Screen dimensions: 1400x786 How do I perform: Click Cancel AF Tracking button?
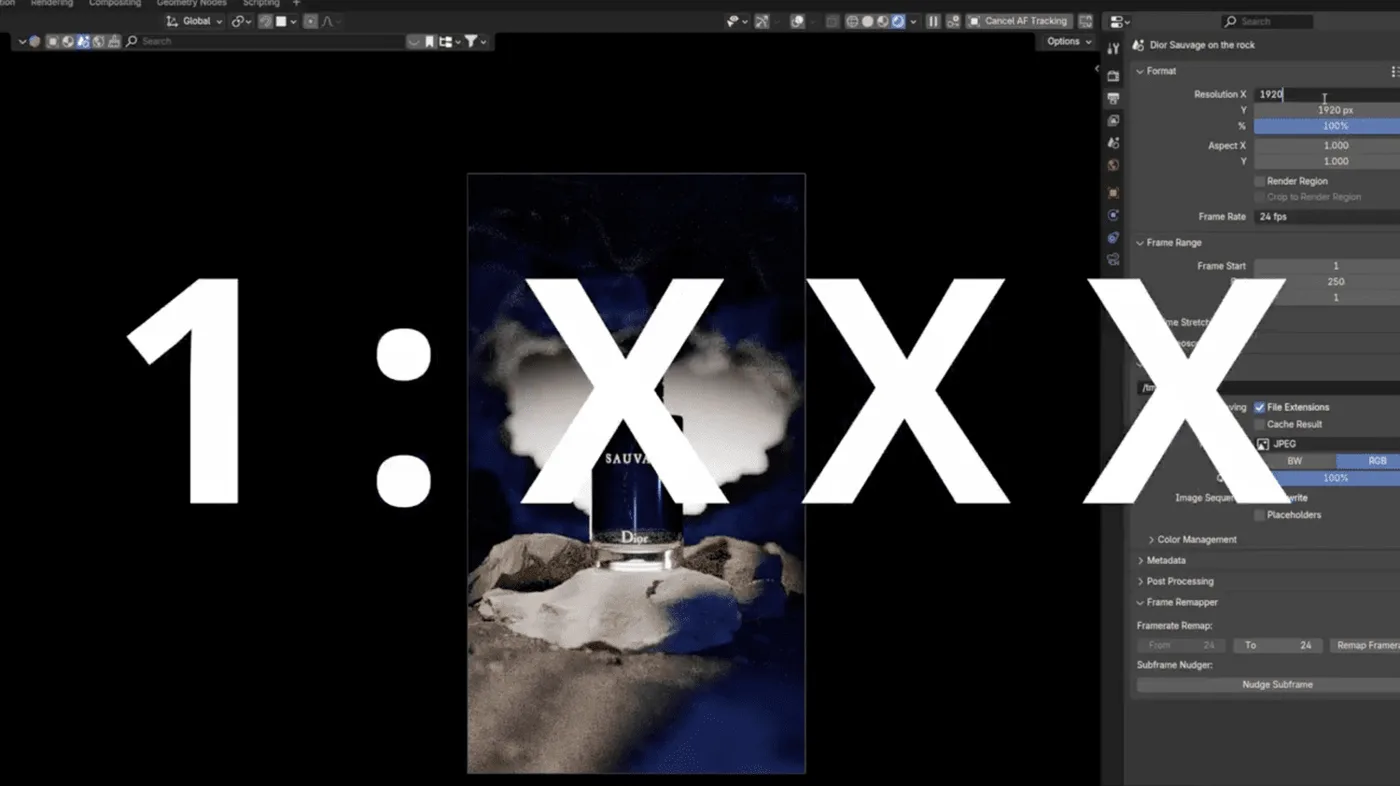(x=1018, y=21)
